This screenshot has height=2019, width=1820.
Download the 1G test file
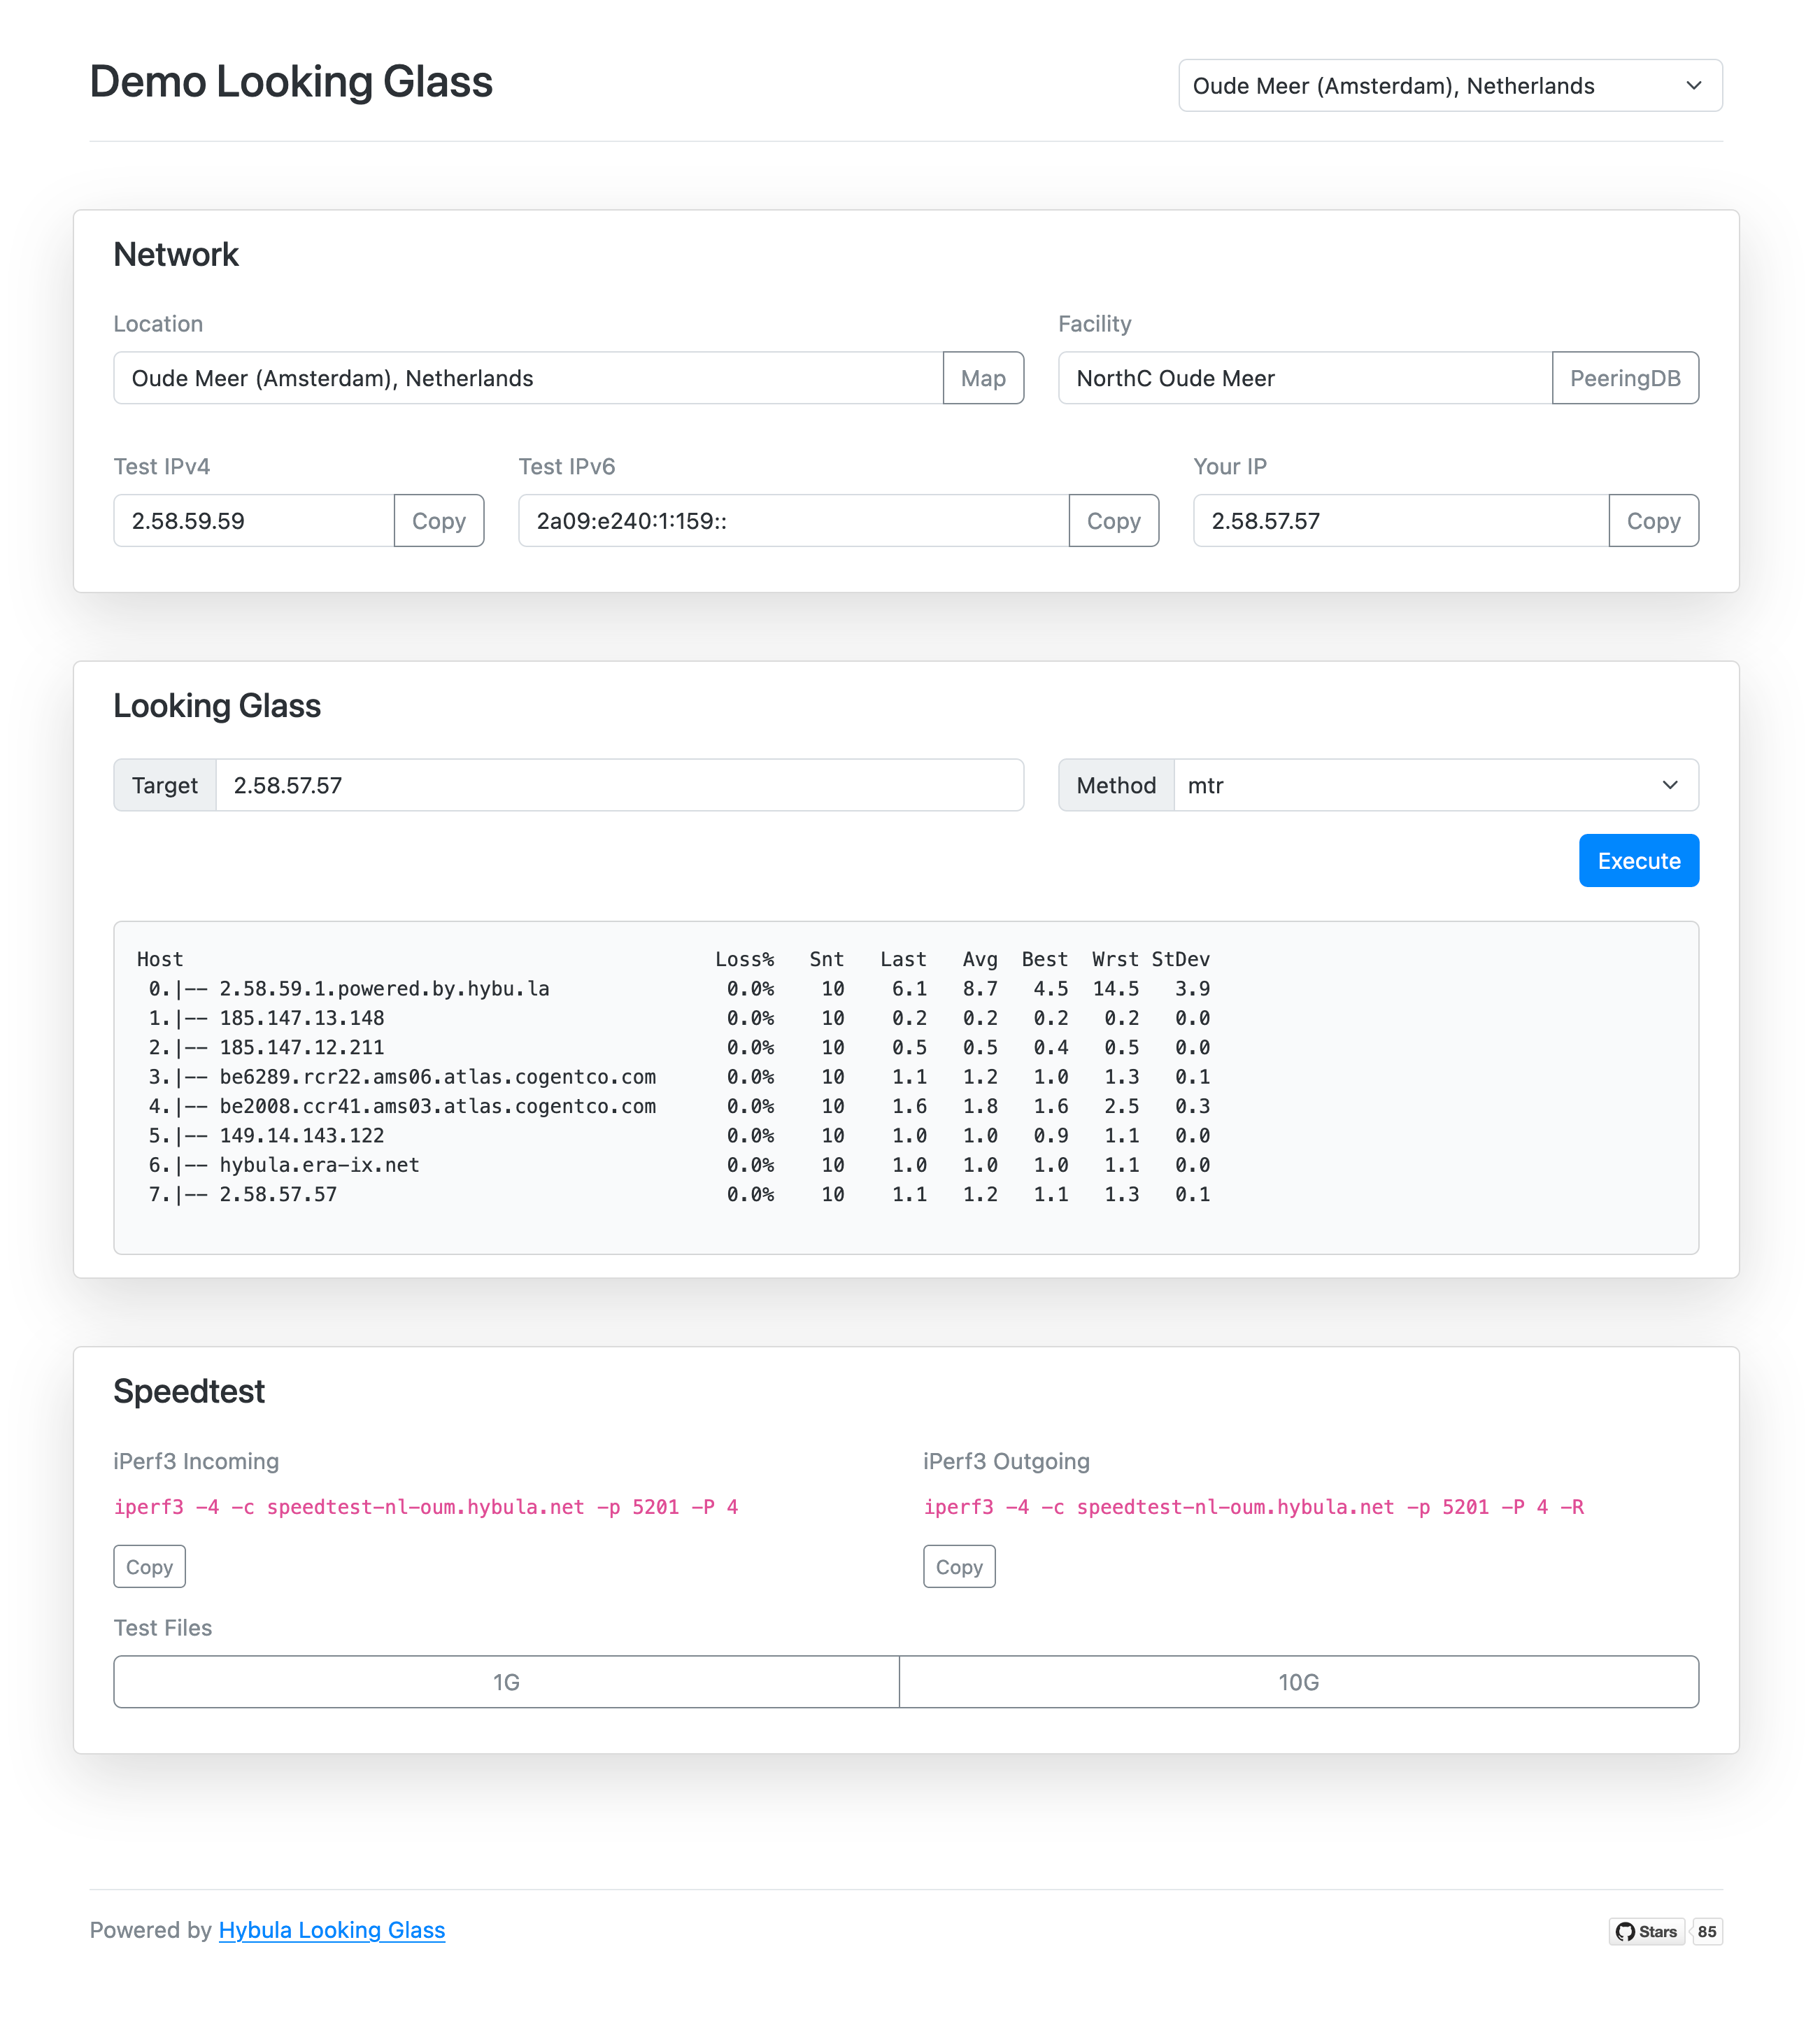506,1682
